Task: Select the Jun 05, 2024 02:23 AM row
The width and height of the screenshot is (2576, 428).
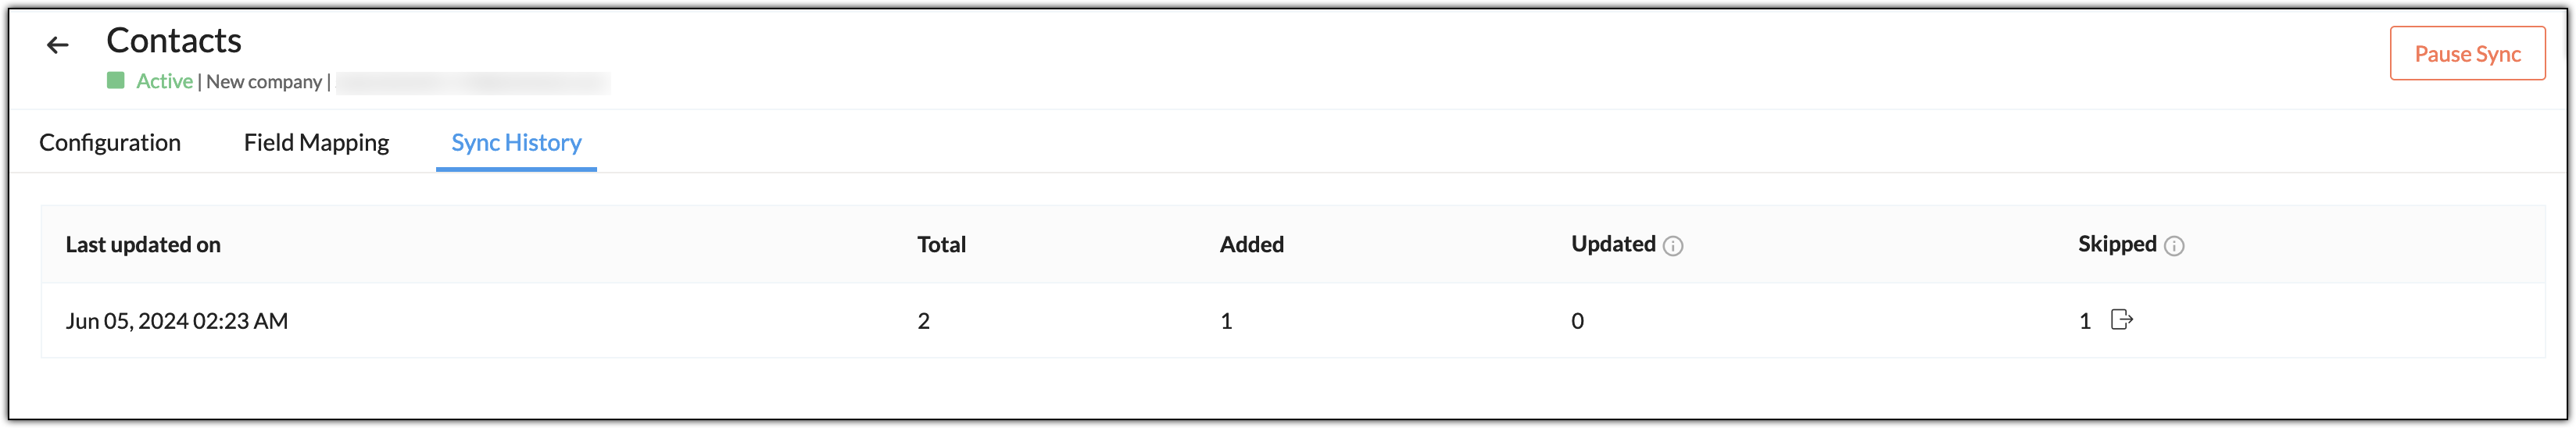Action: pyautogui.click(x=1293, y=321)
